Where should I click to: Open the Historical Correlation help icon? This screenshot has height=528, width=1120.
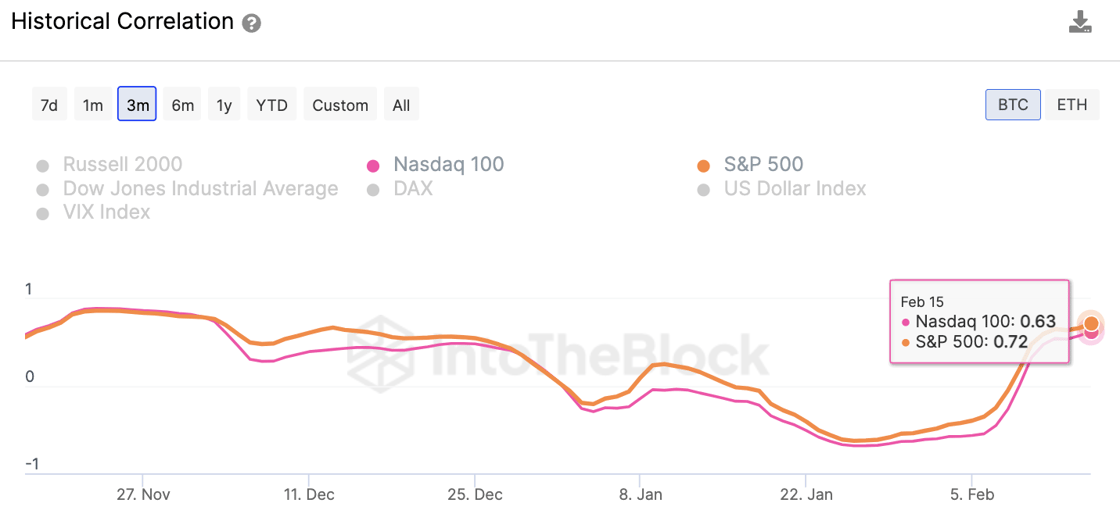[252, 23]
